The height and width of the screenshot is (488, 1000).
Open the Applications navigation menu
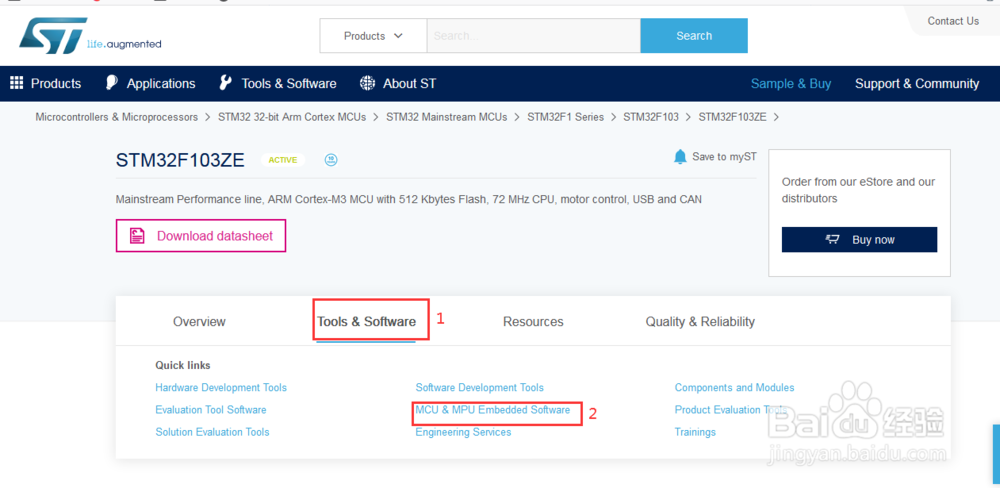[161, 84]
